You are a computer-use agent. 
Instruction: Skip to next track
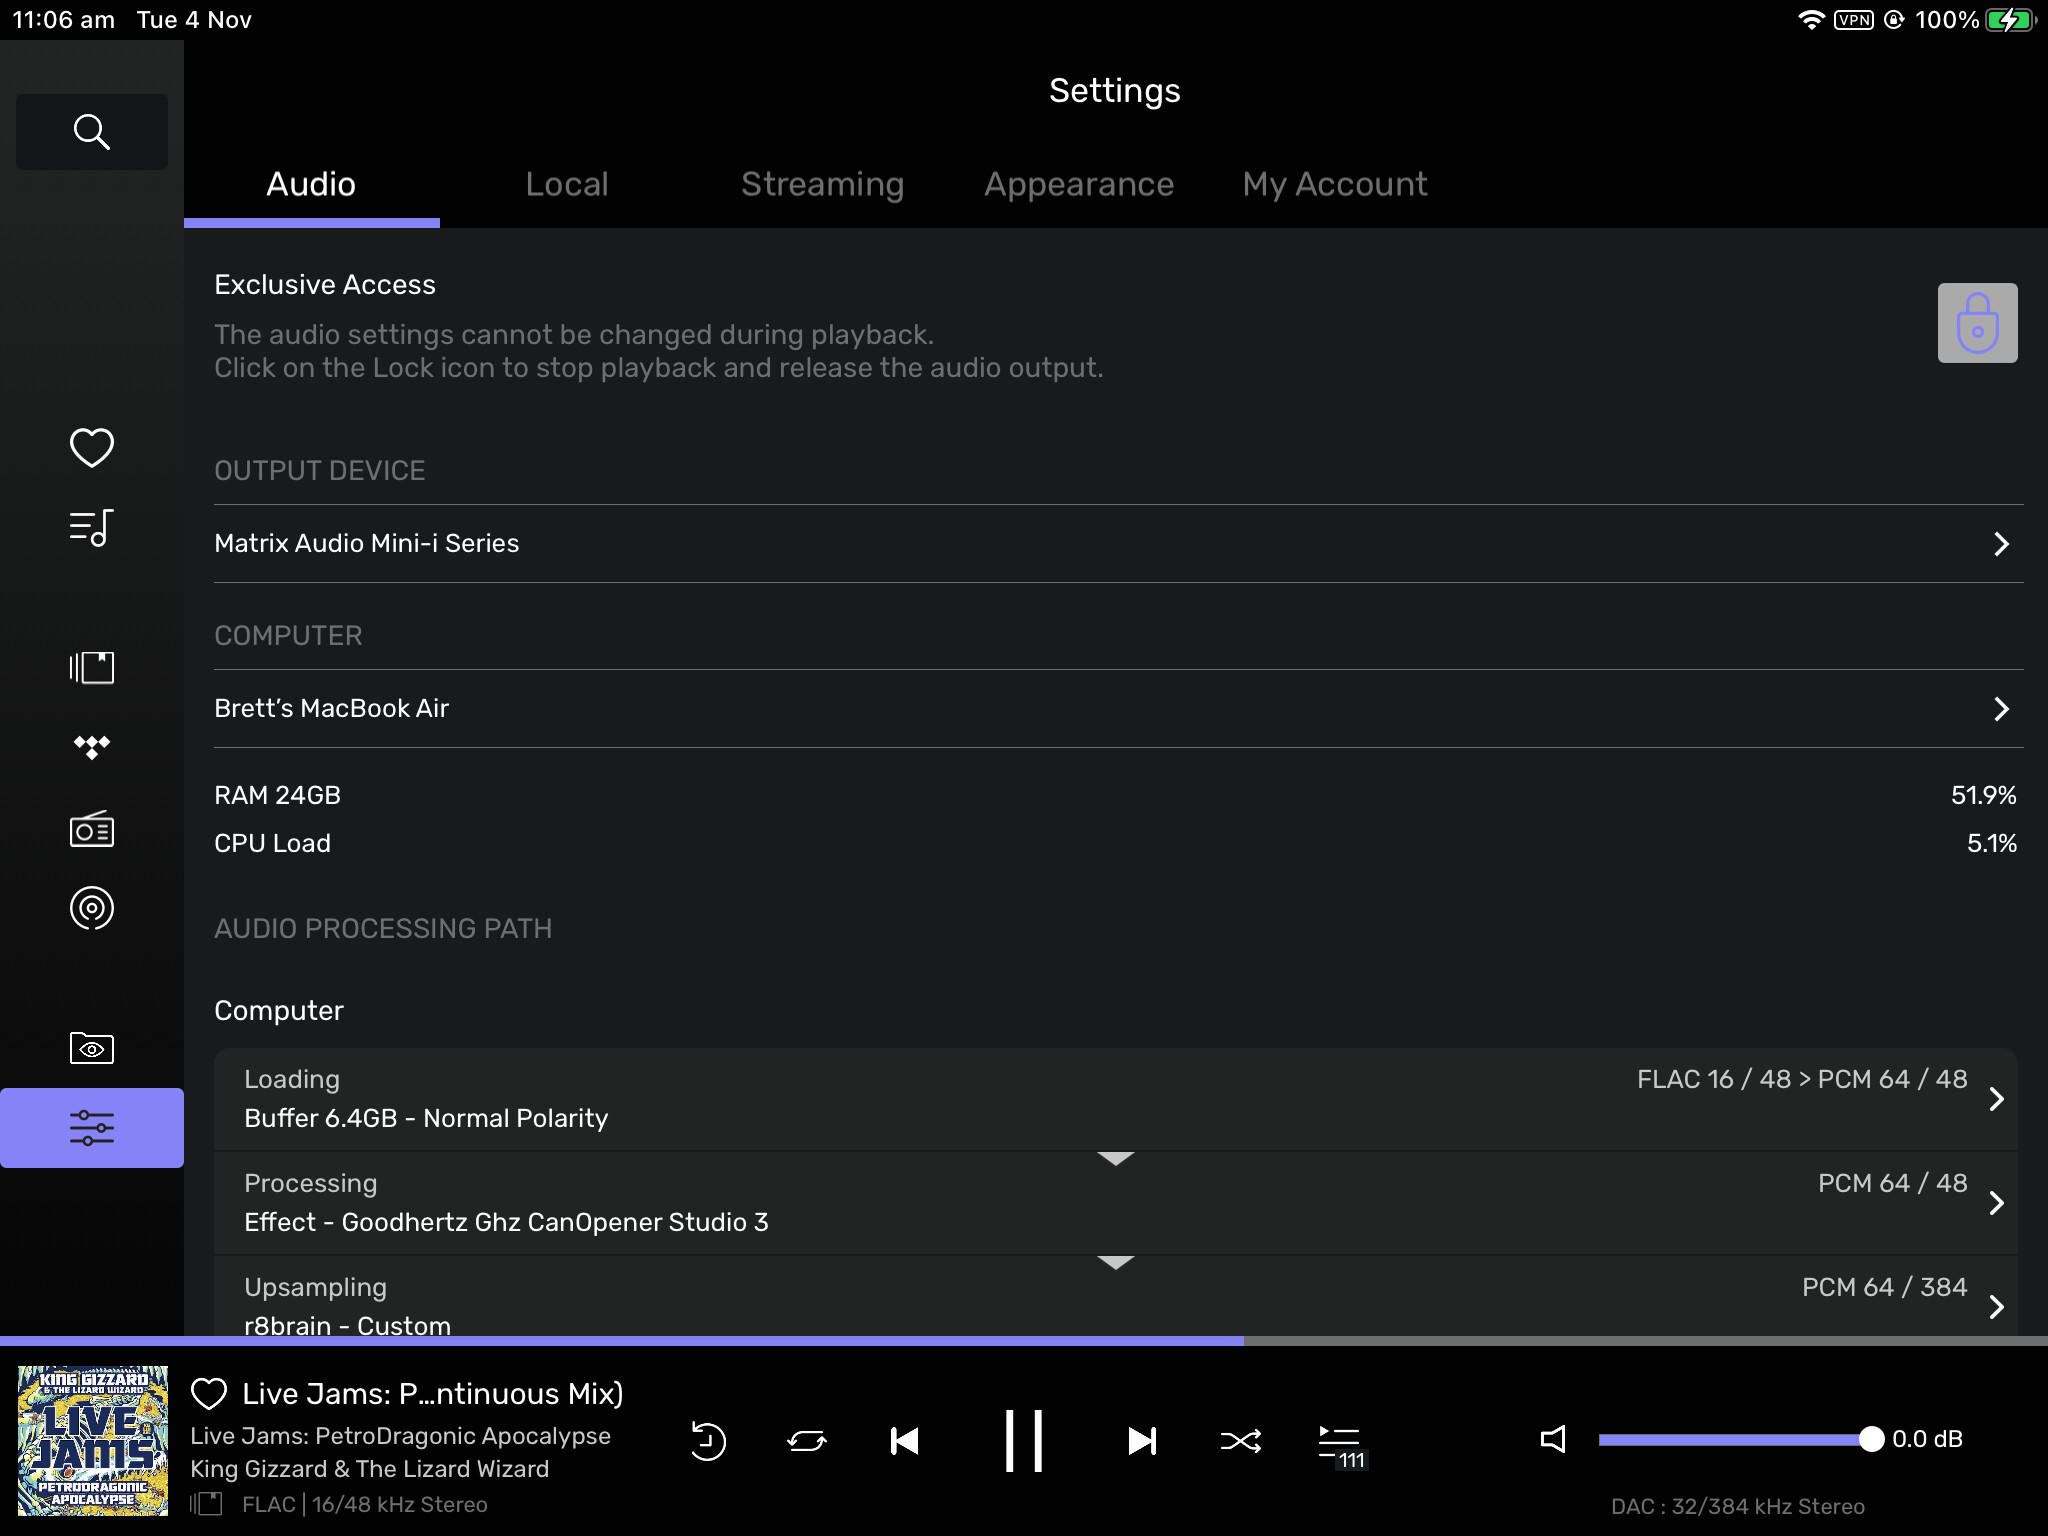coord(1141,1441)
